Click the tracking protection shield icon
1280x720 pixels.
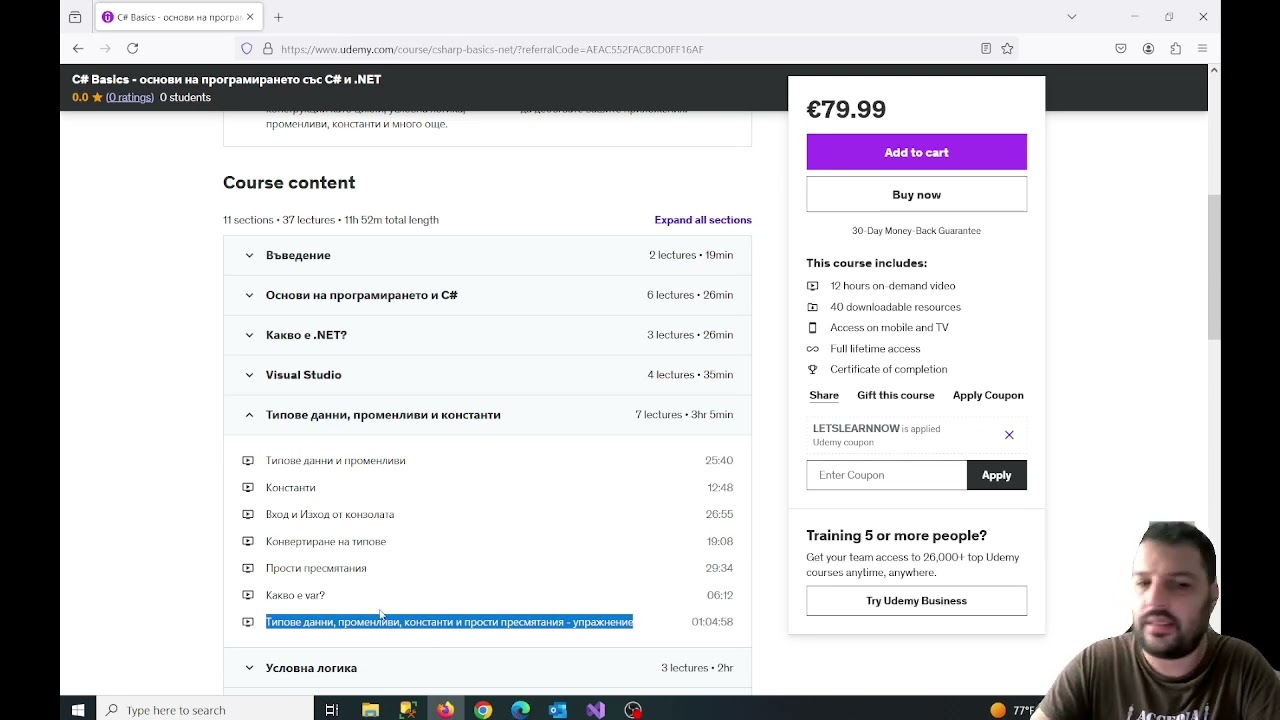247,49
